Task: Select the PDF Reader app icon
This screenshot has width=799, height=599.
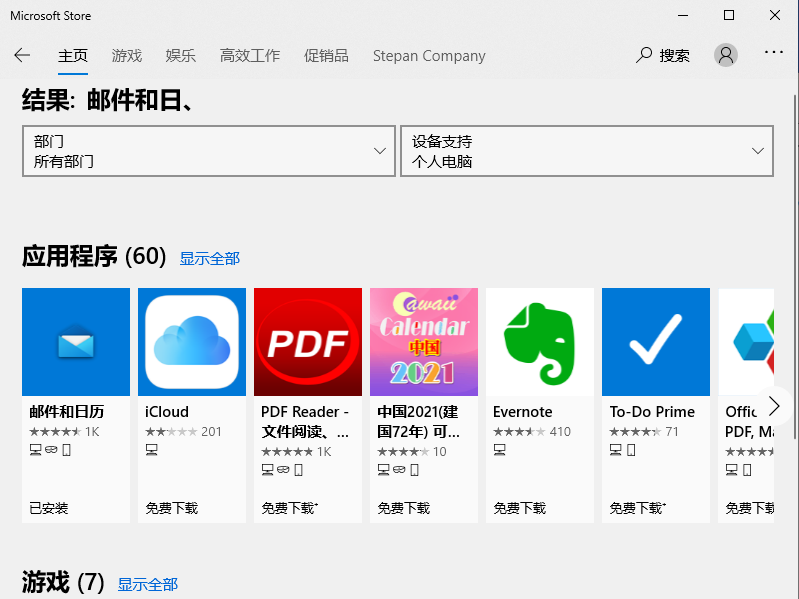Action: click(x=308, y=342)
